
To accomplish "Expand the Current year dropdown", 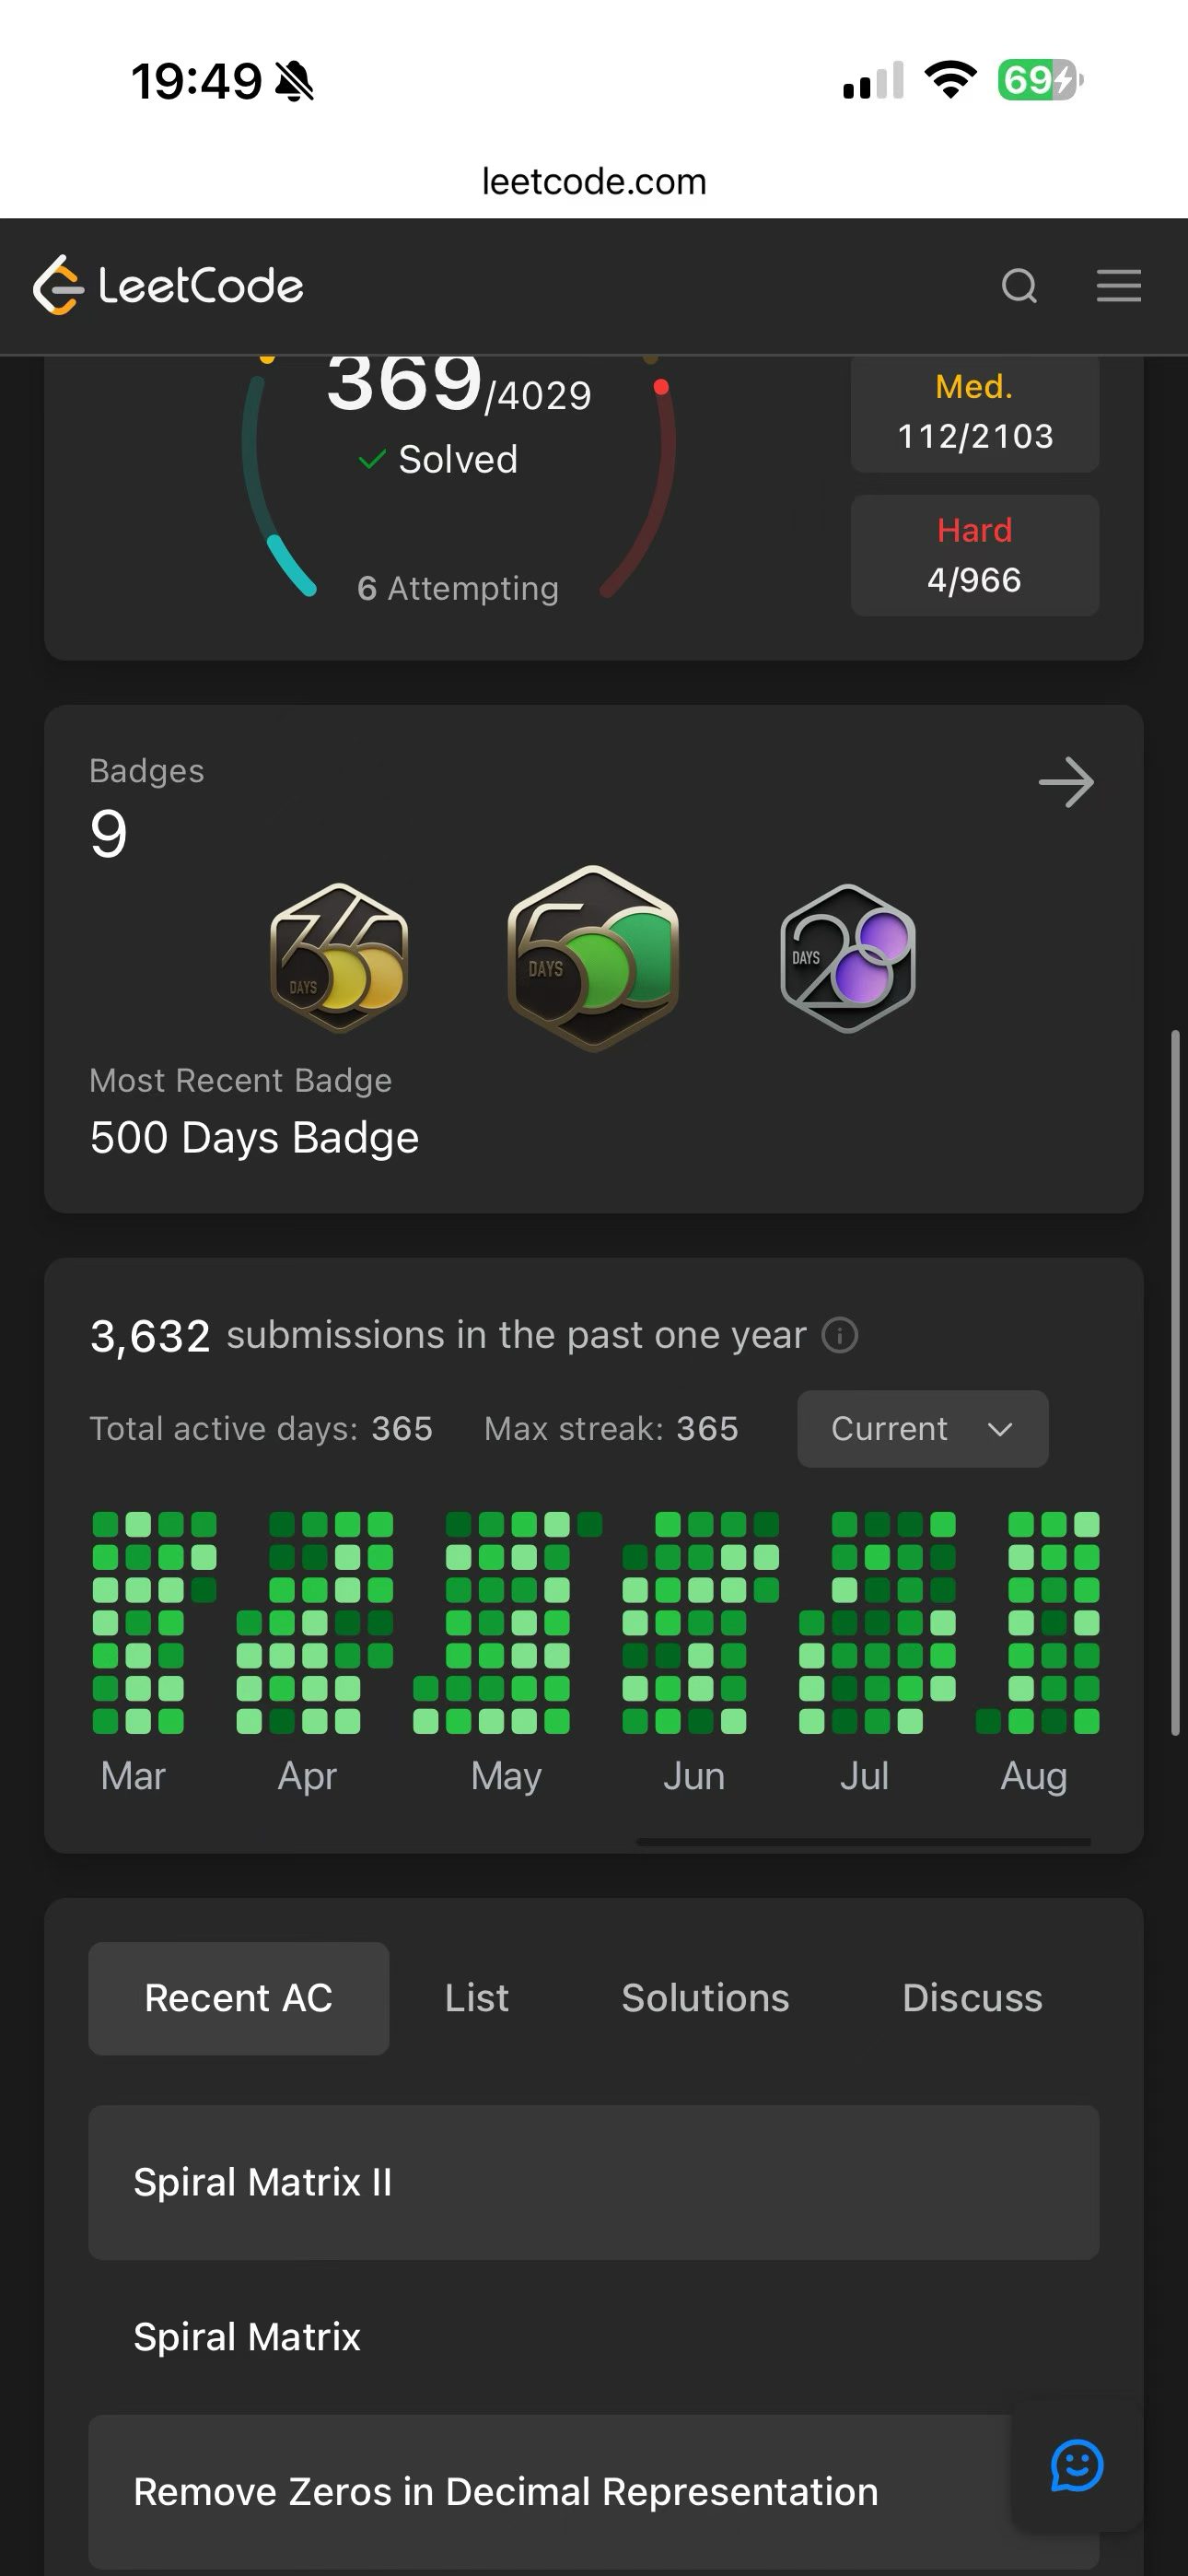I will click(922, 1429).
